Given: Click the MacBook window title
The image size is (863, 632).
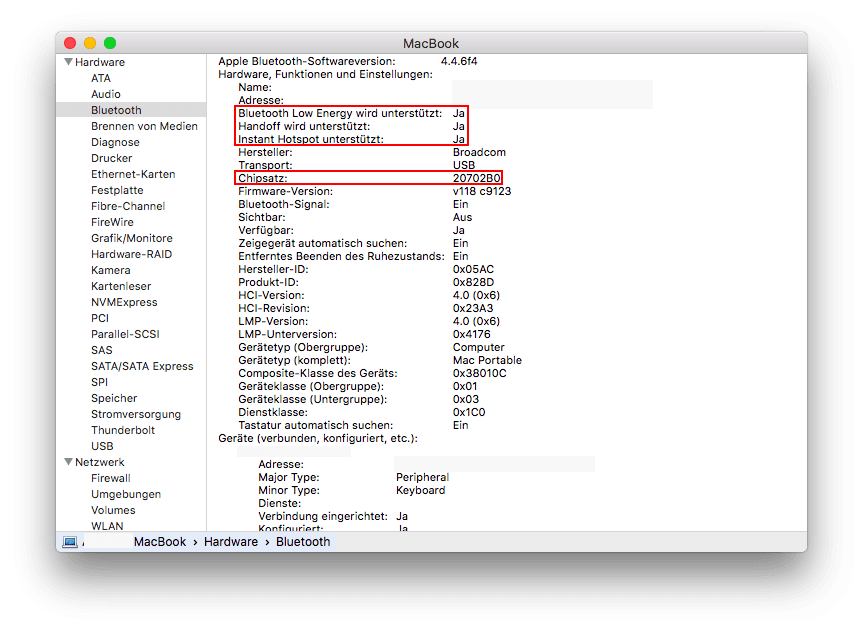Looking at the screenshot, I should (x=431, y=43).
